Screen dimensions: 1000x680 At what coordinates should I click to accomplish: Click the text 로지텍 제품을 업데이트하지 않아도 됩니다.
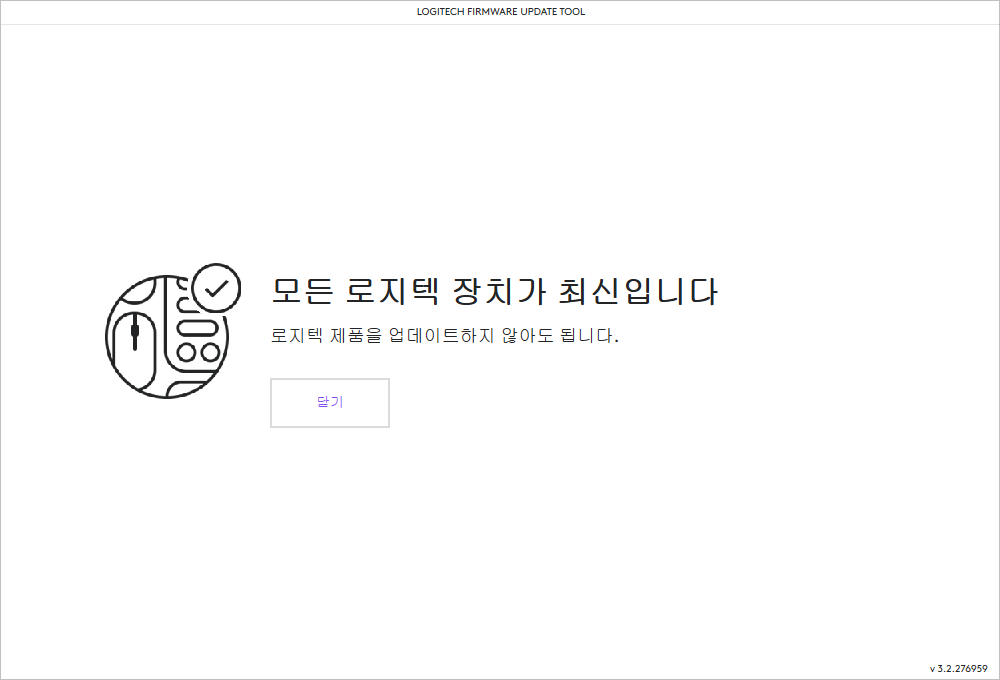445,335
